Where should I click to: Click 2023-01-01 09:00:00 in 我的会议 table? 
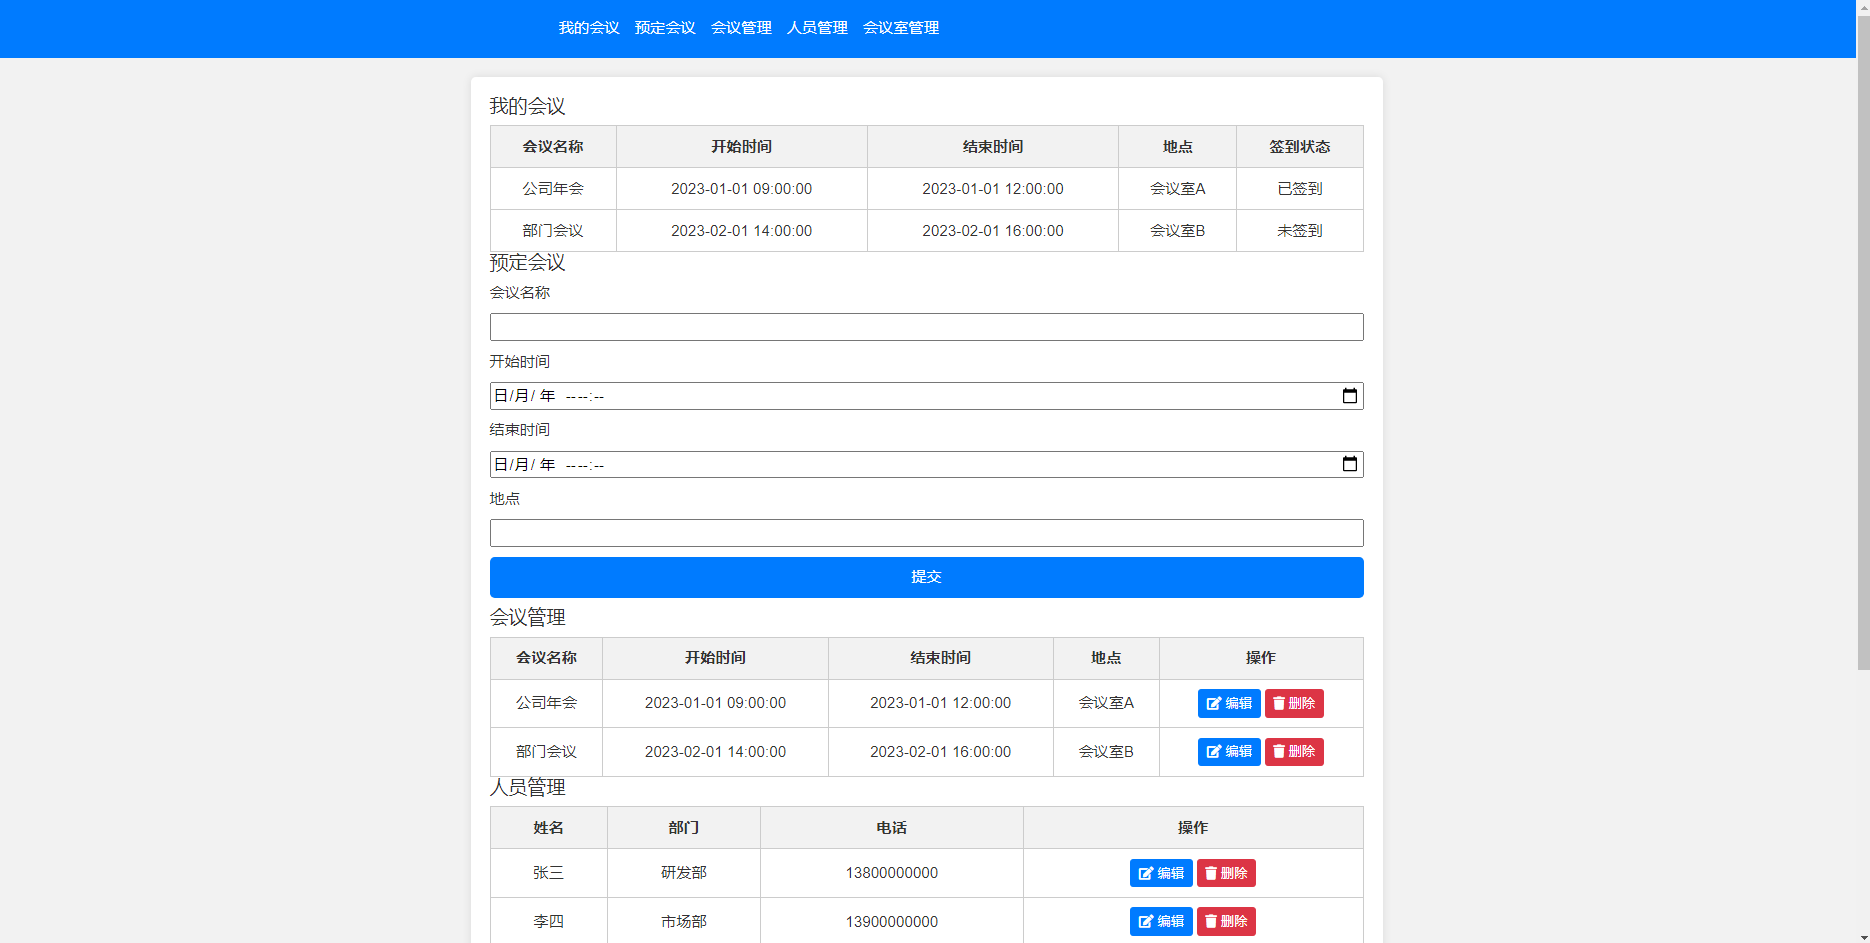[741, 188]
